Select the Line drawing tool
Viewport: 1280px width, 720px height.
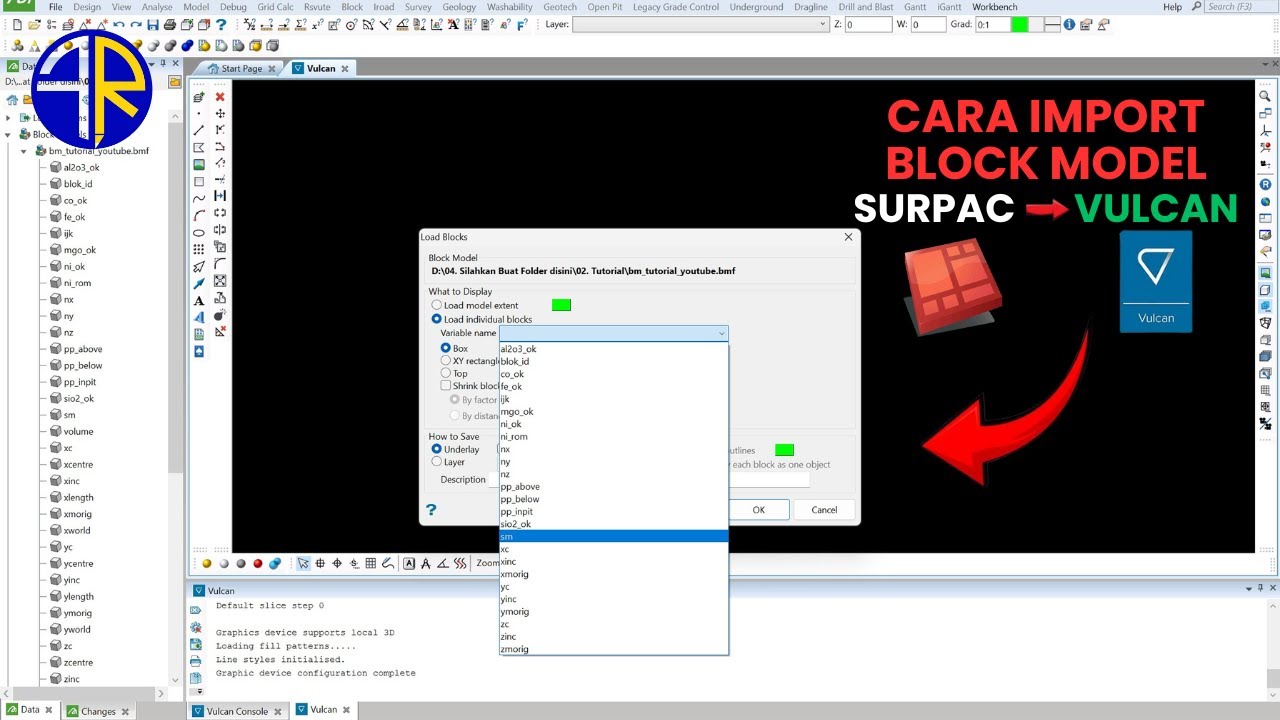[x=199, y=130]
